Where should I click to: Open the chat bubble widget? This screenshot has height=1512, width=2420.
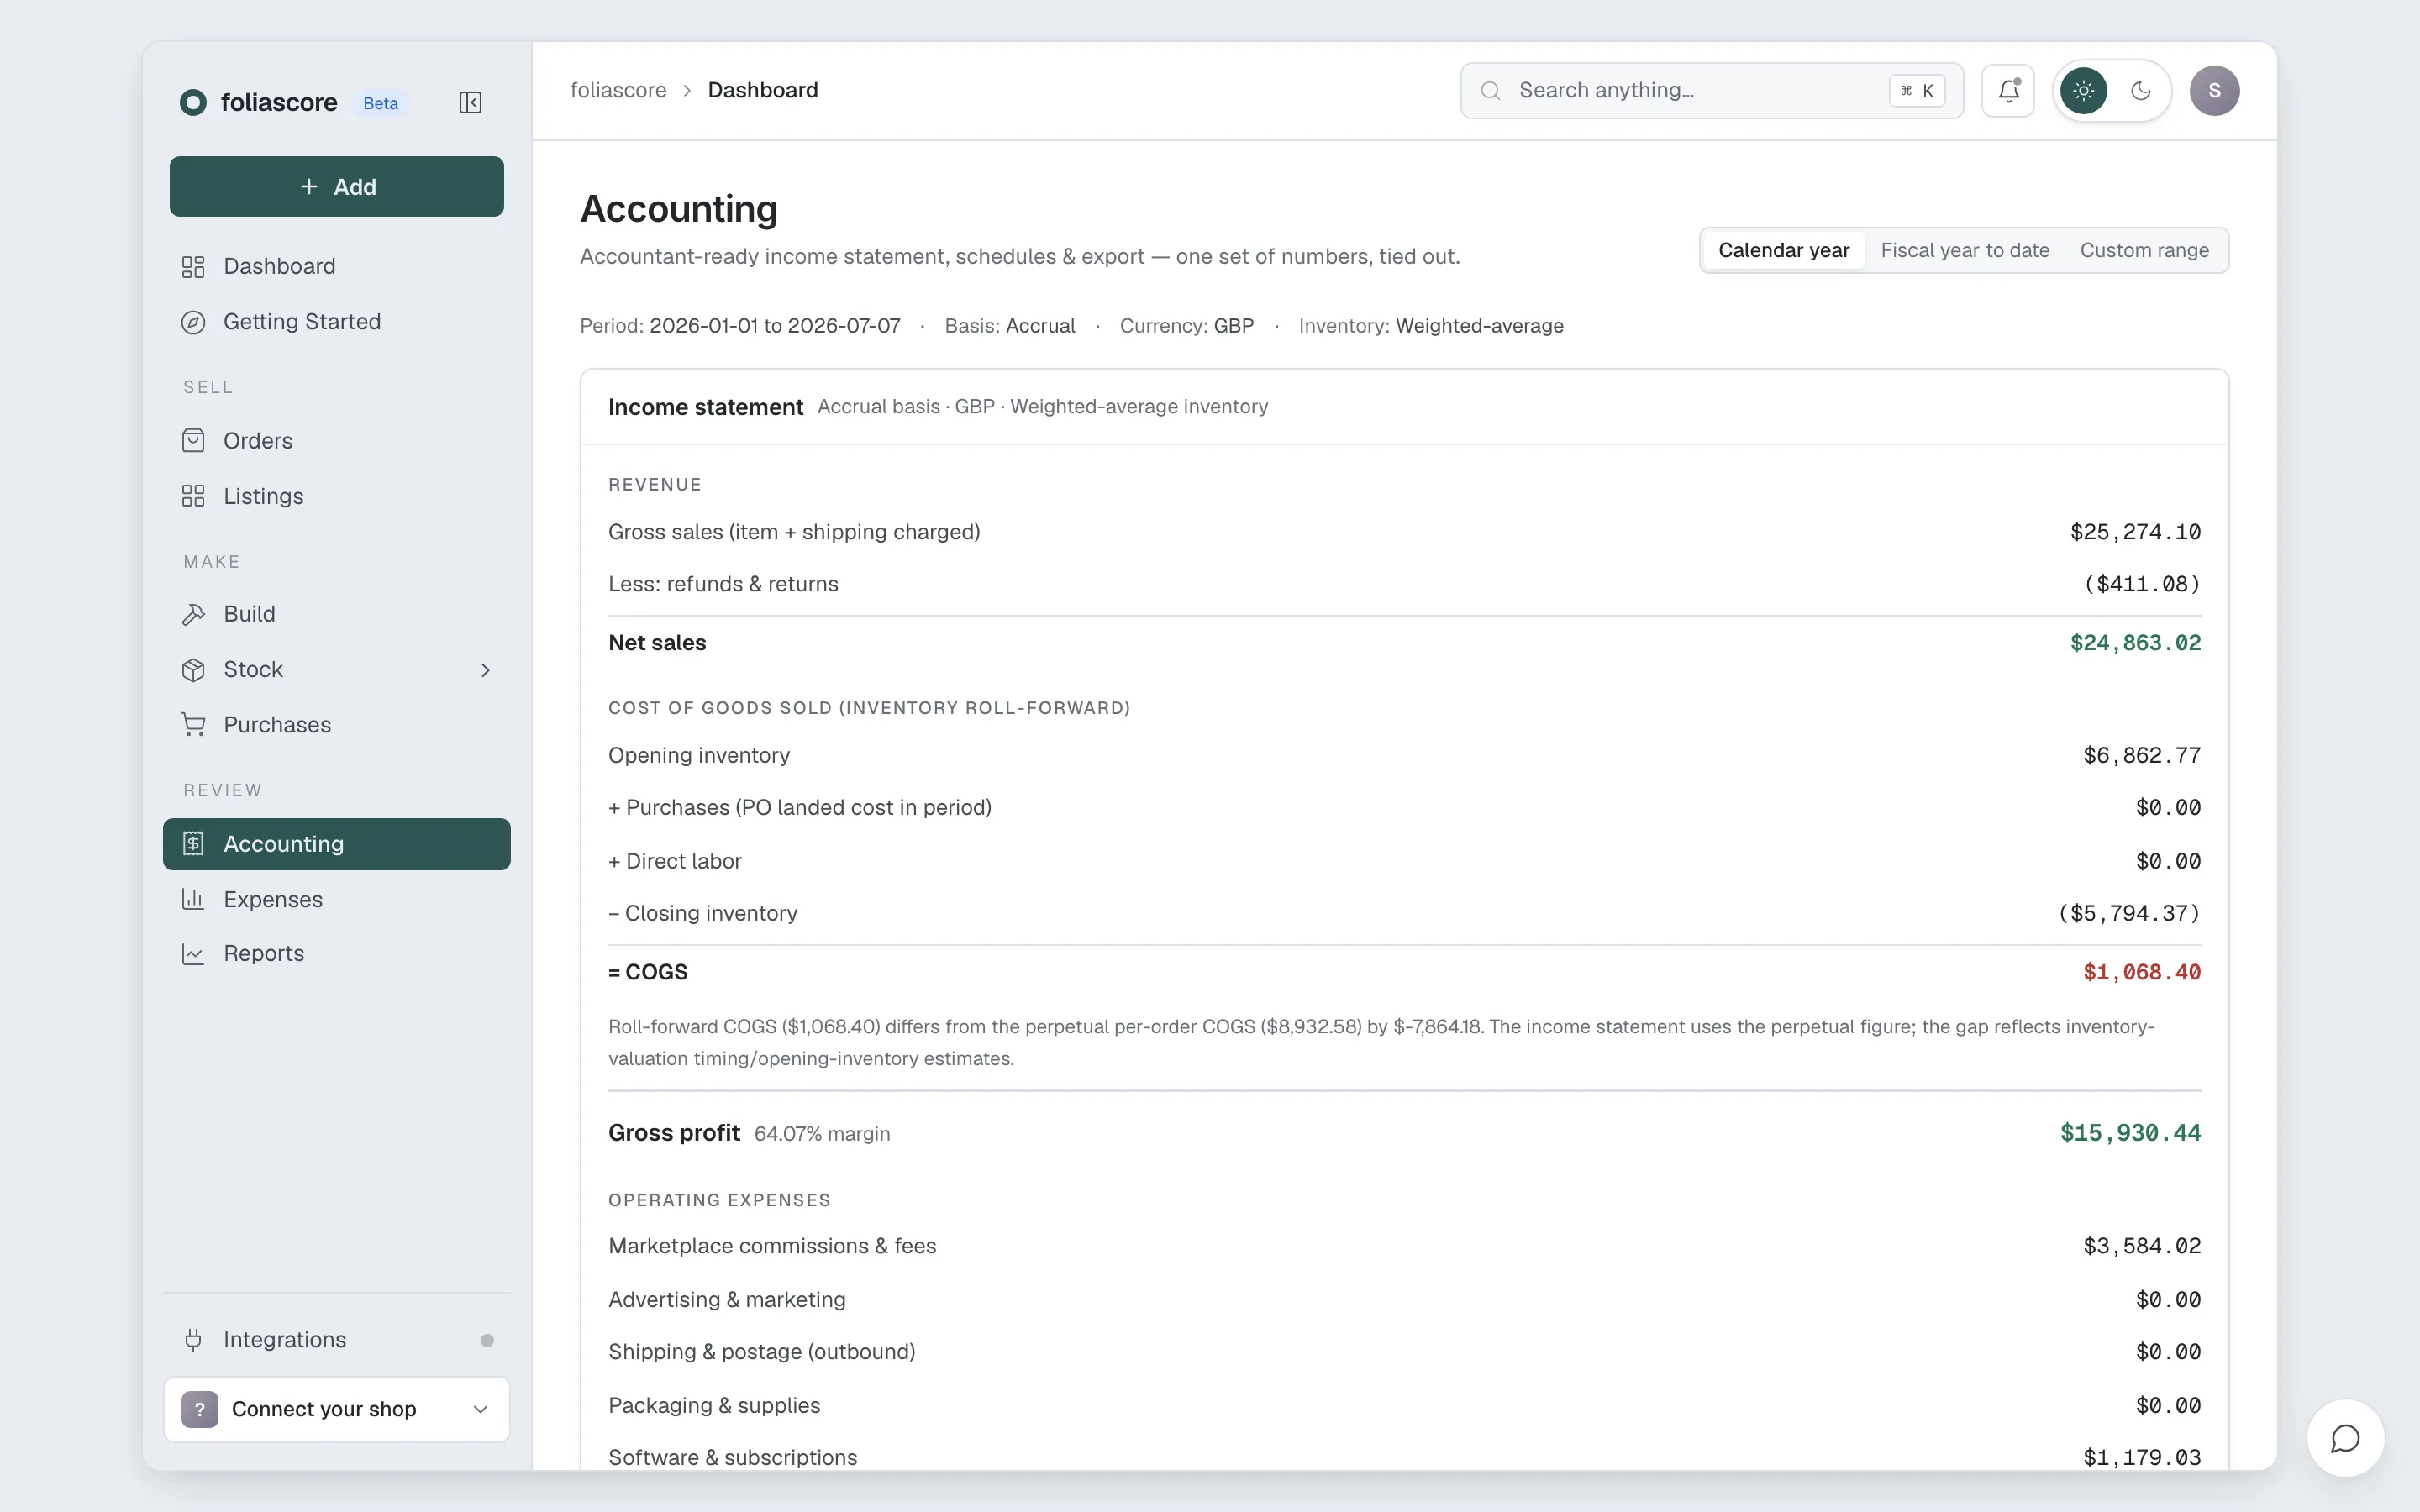tap(2345, 1438)
